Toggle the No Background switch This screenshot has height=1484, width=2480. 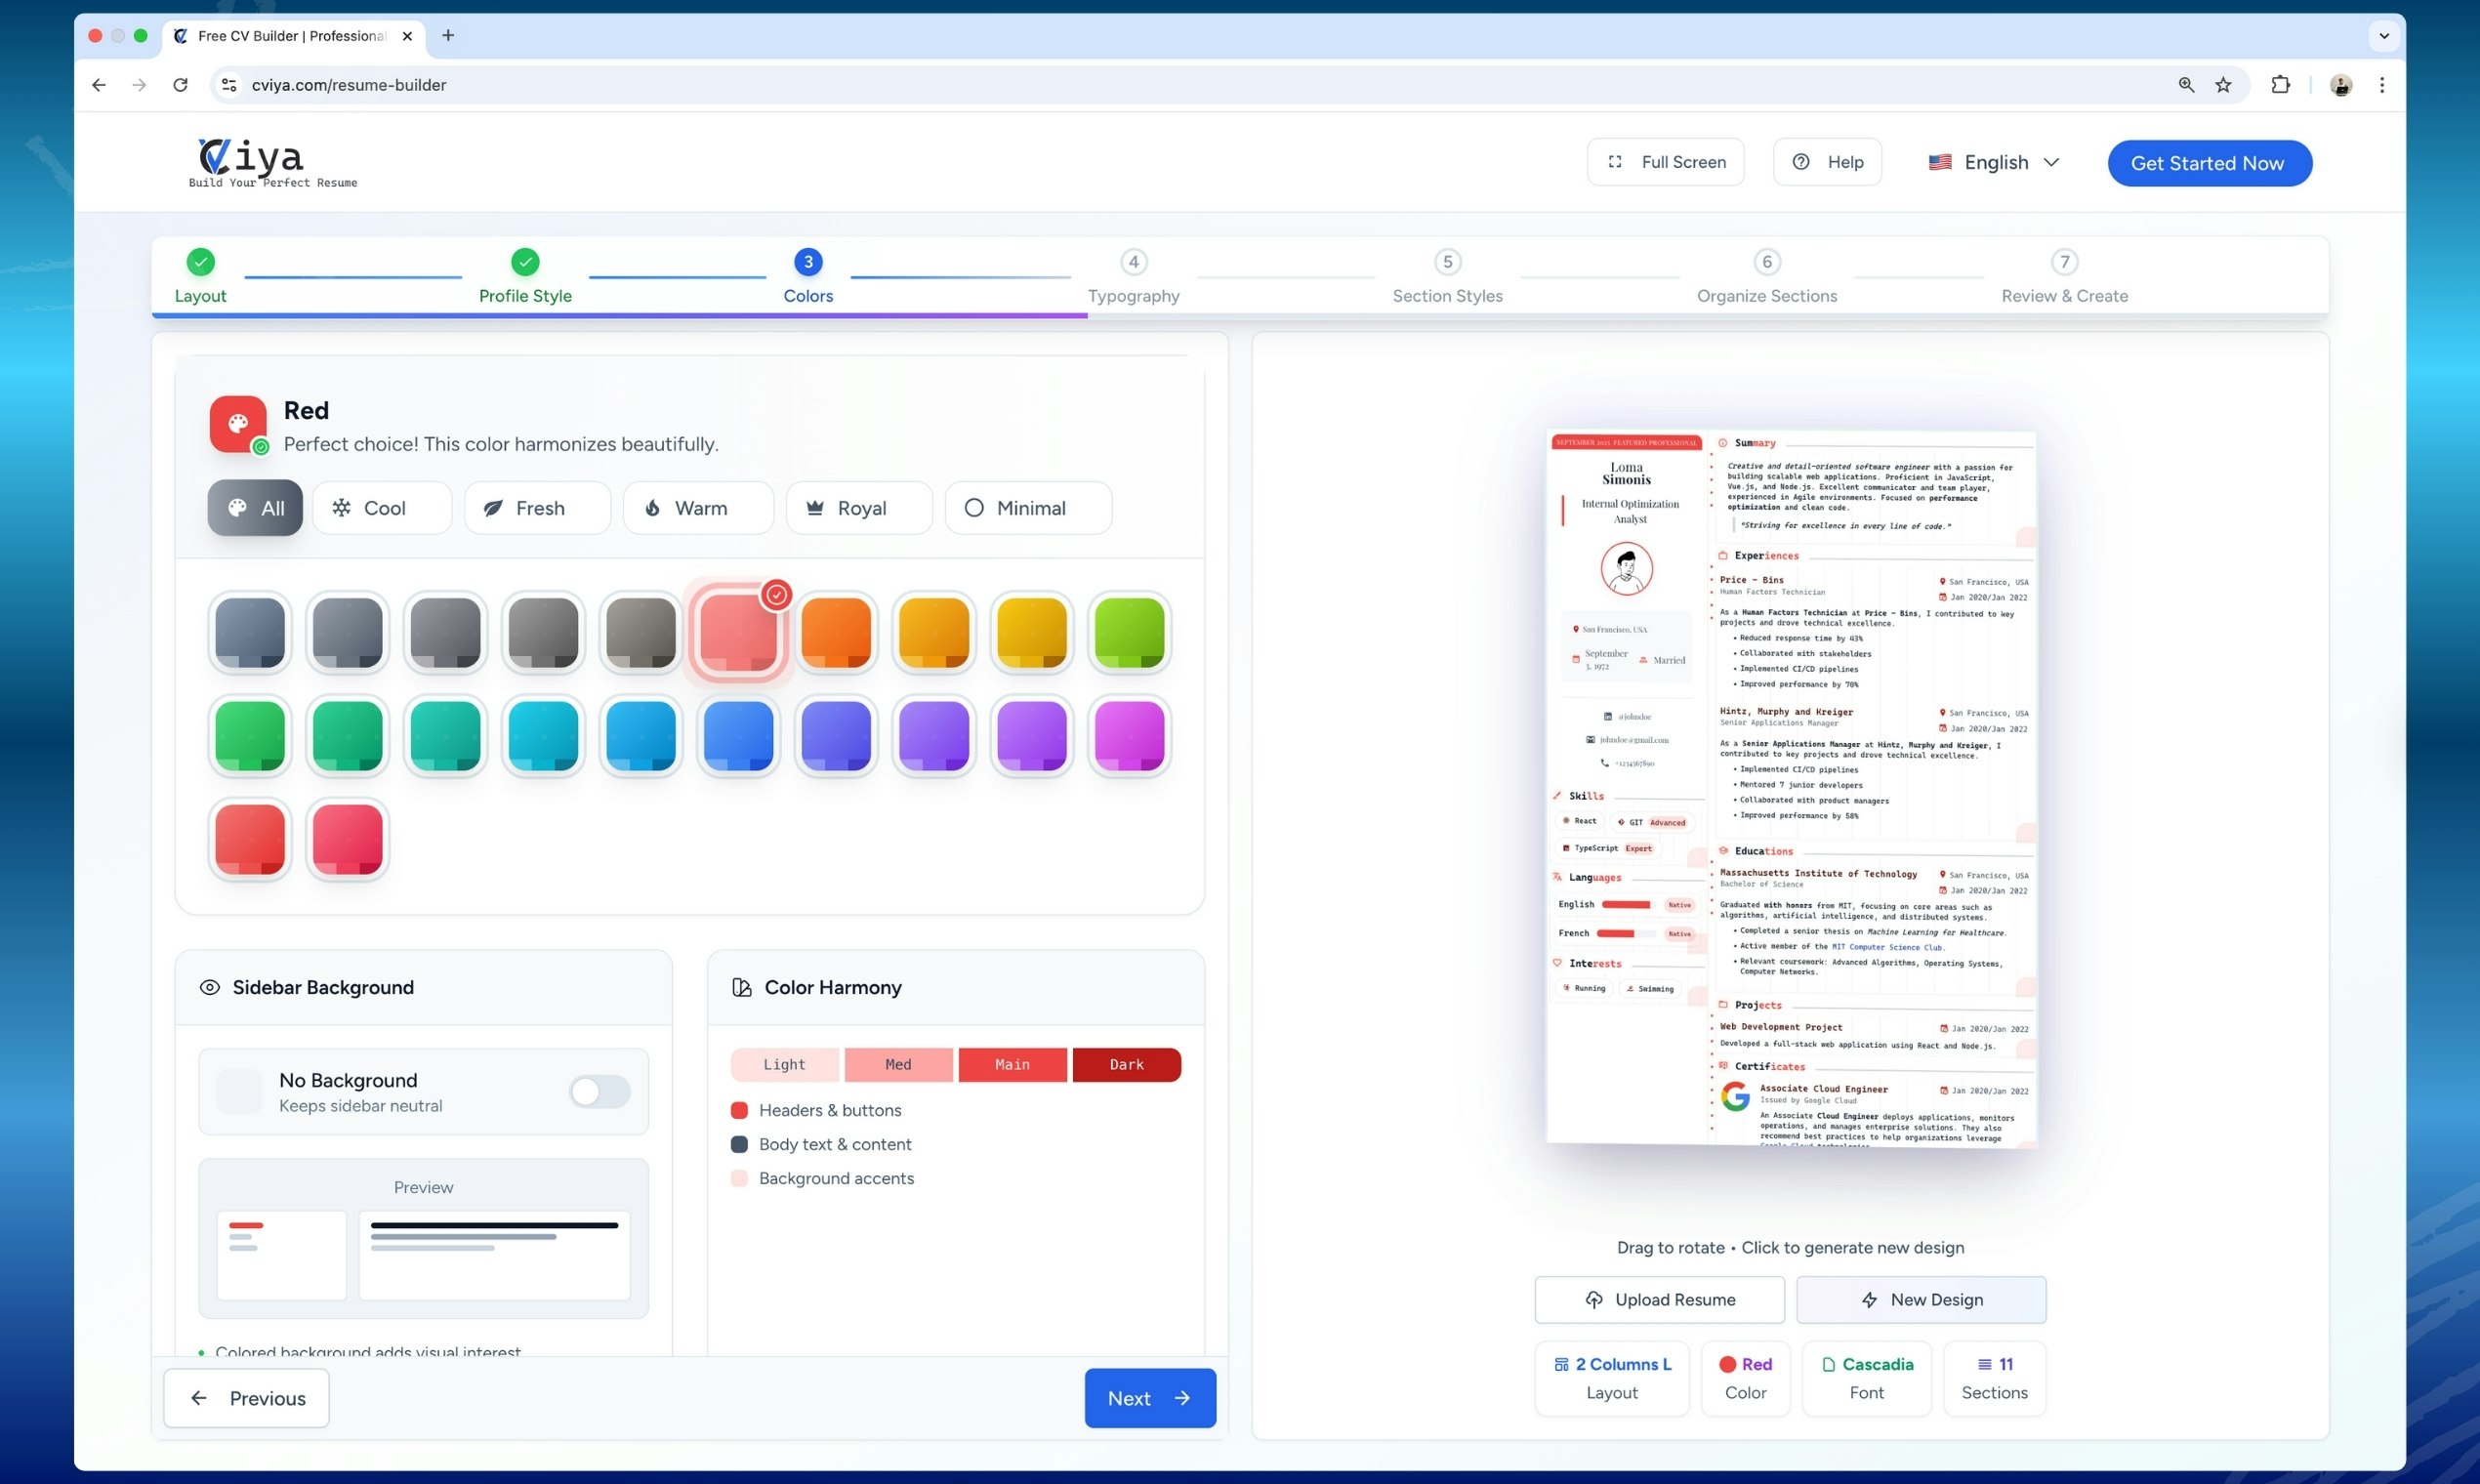click(599, 1091)
